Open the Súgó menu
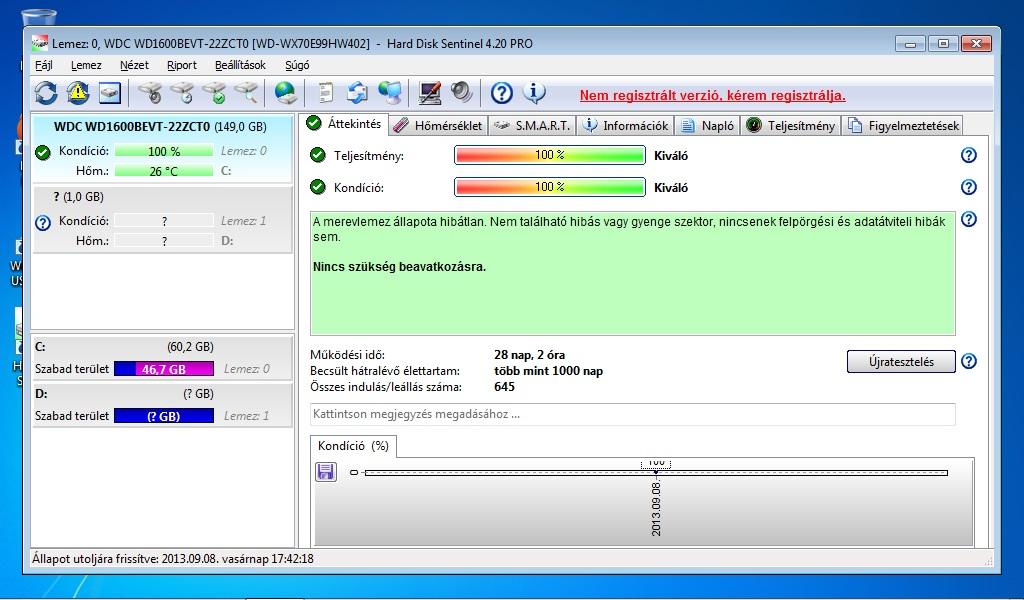Image resolution: width=1024 pixels, height=600 pixels. [x=297, y=65]
